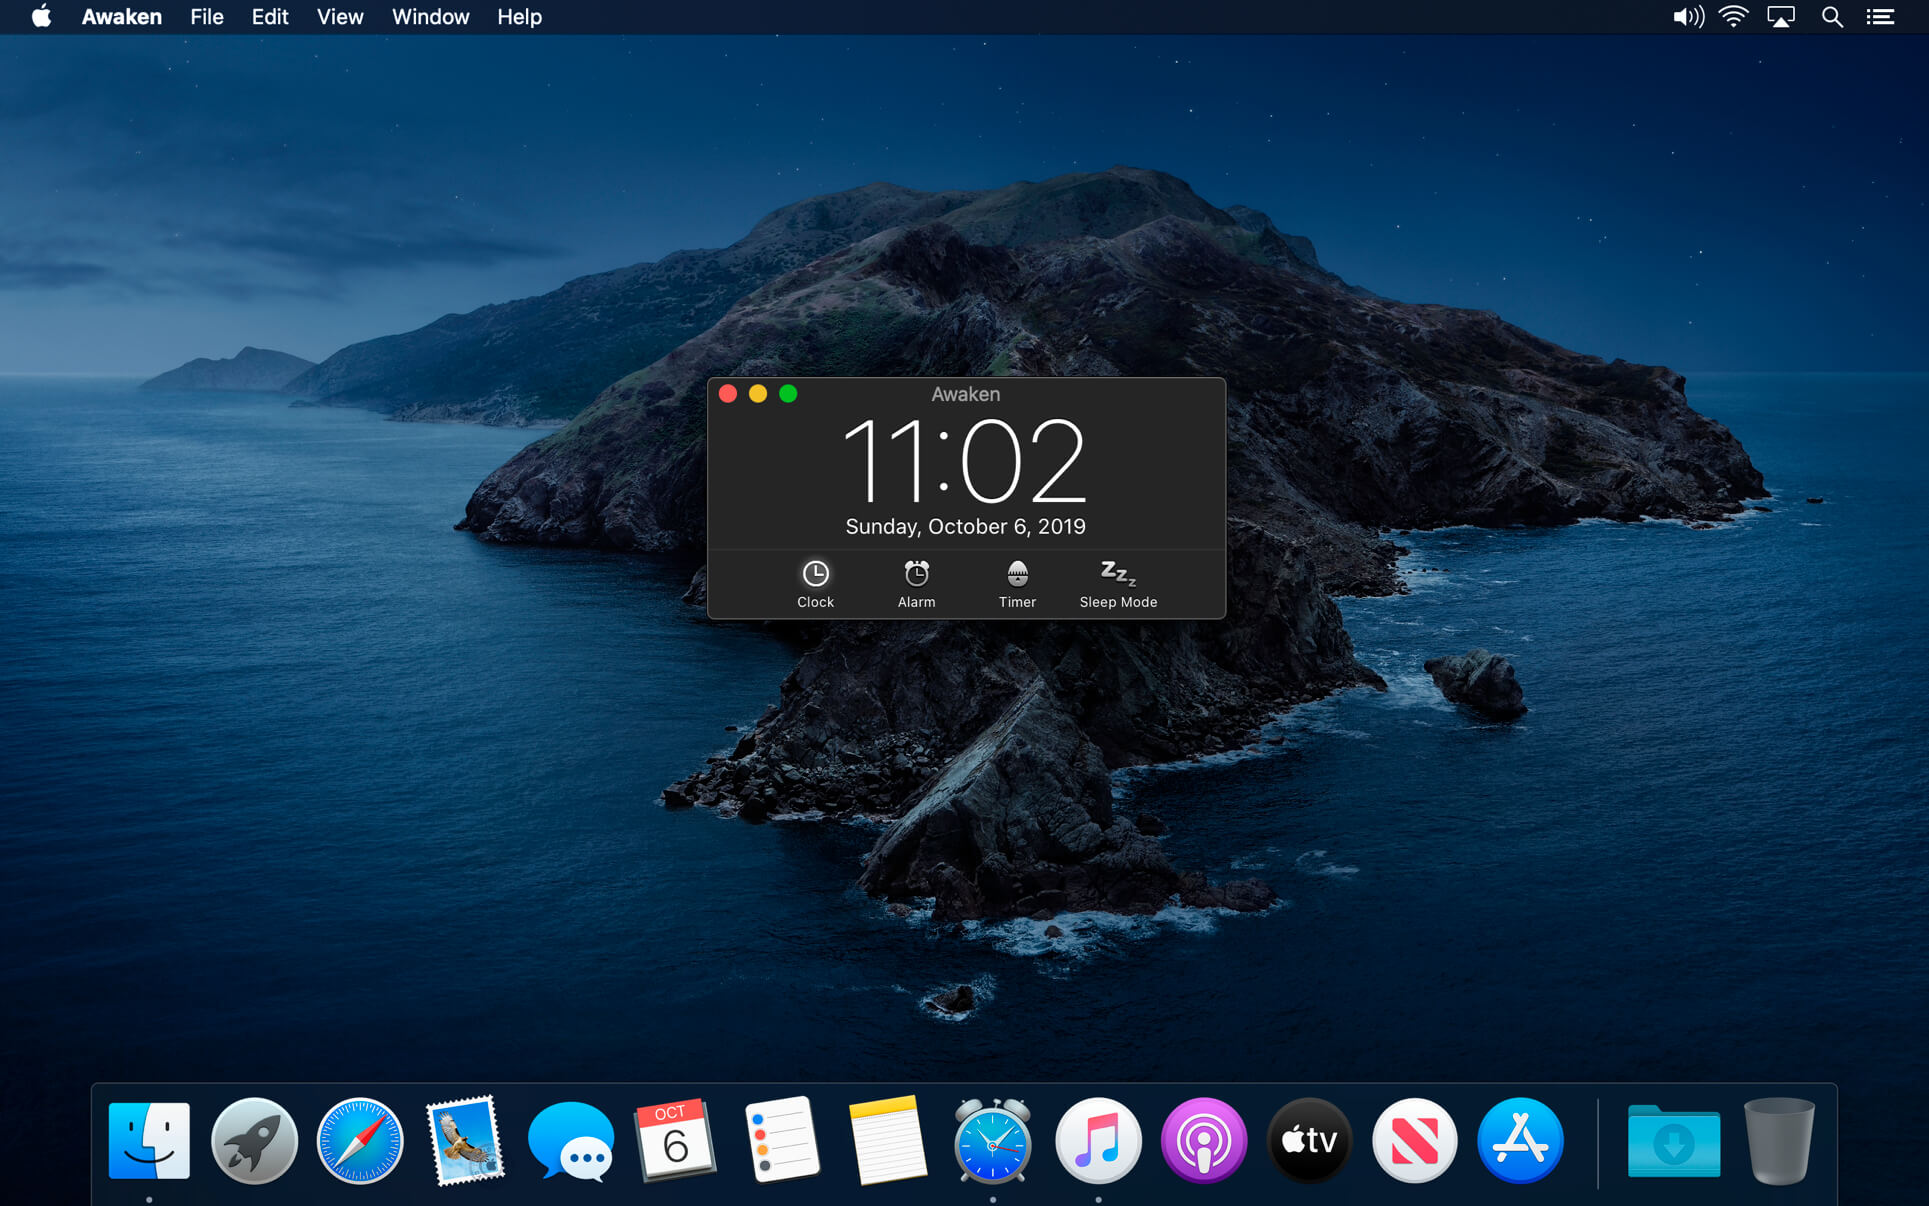Open the Podcasts app in dock

(x=1203, y=1141)
